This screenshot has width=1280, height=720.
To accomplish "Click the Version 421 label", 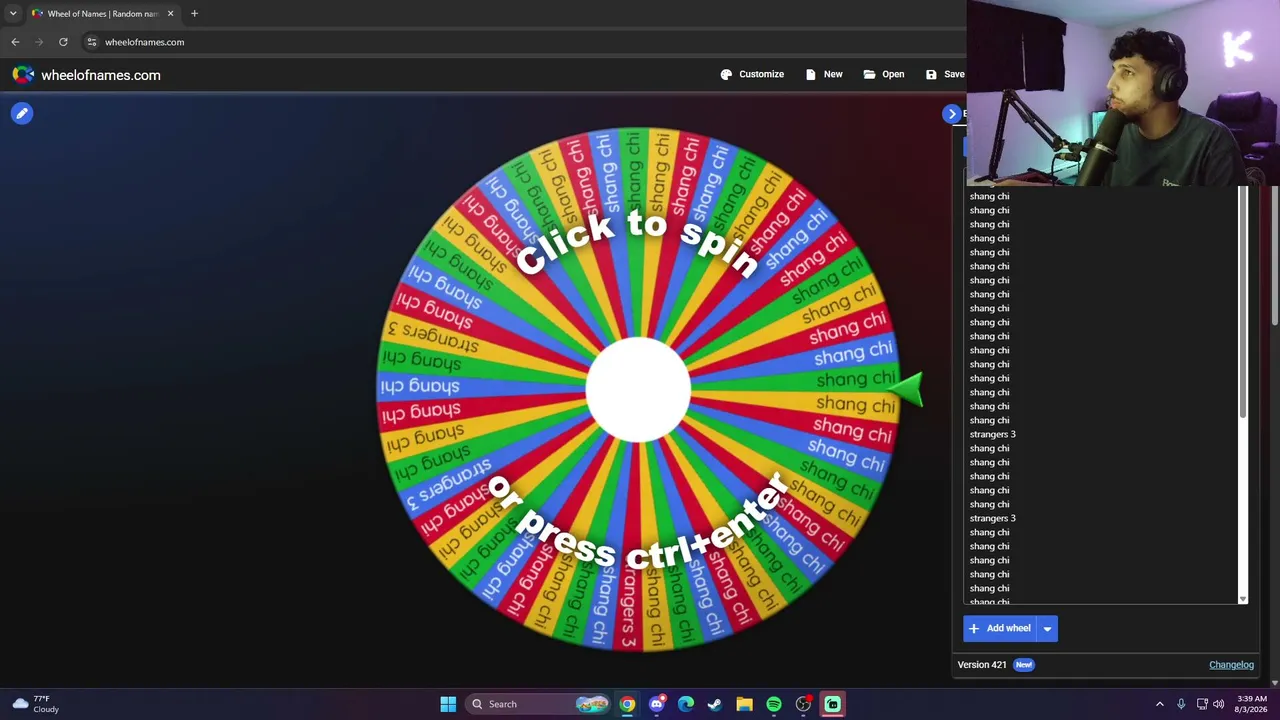I will (x=982, y=665).
